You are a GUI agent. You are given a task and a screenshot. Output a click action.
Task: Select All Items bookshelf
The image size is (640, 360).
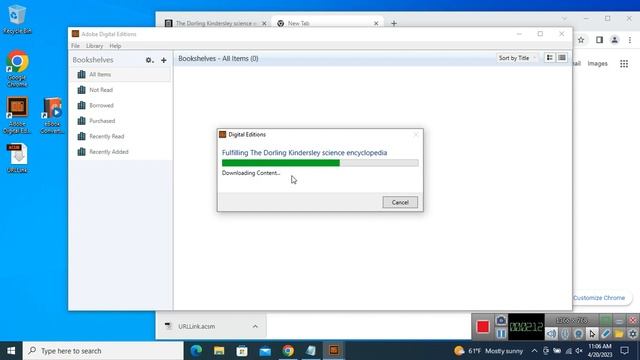point(120,74)
